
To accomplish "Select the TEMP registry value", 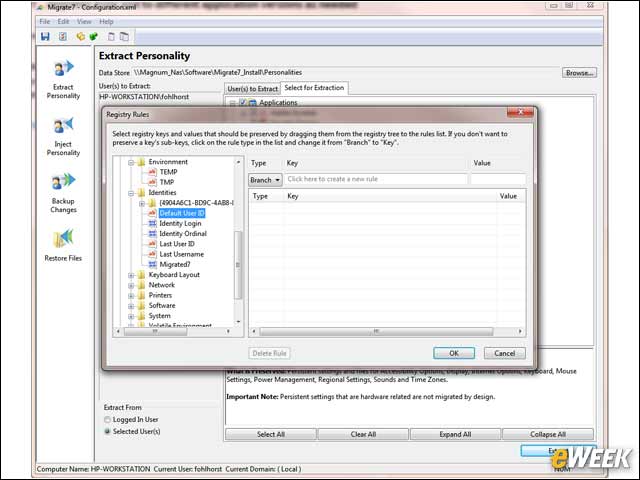I will [168, 172].
